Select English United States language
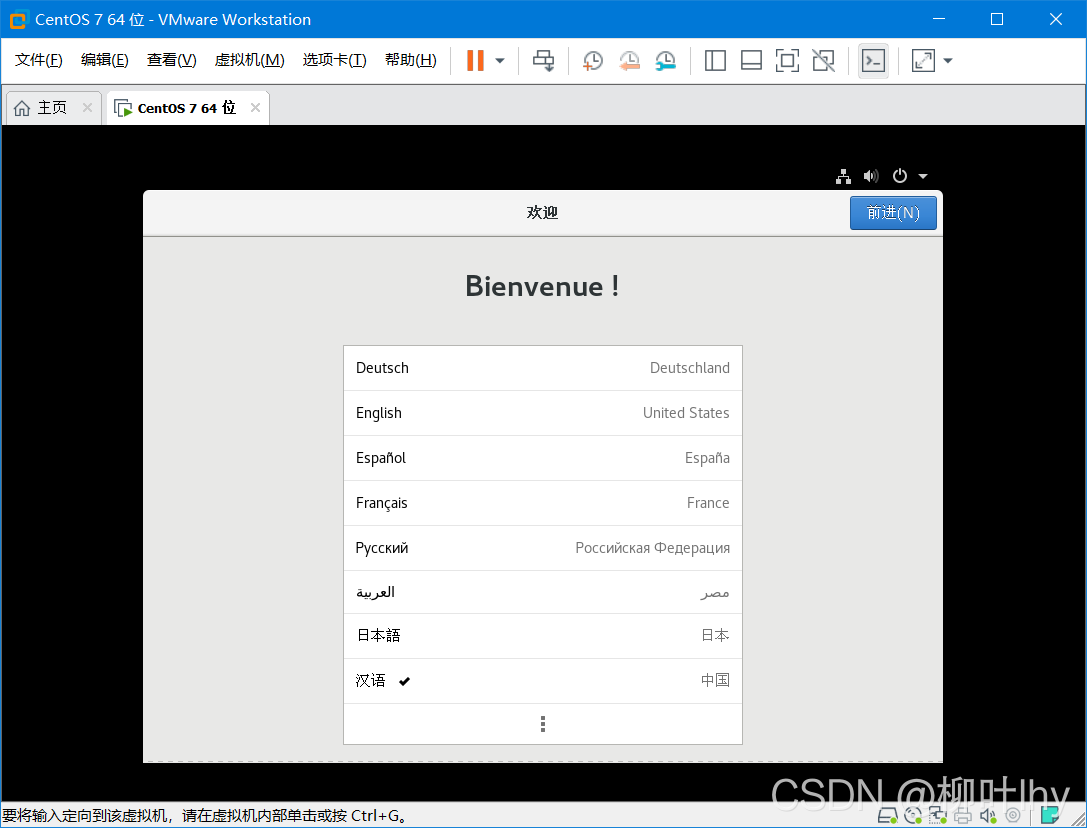Image resolution: width=1087 pixels, height=828 pixels. pyautogui.click(x=543, y=413)
